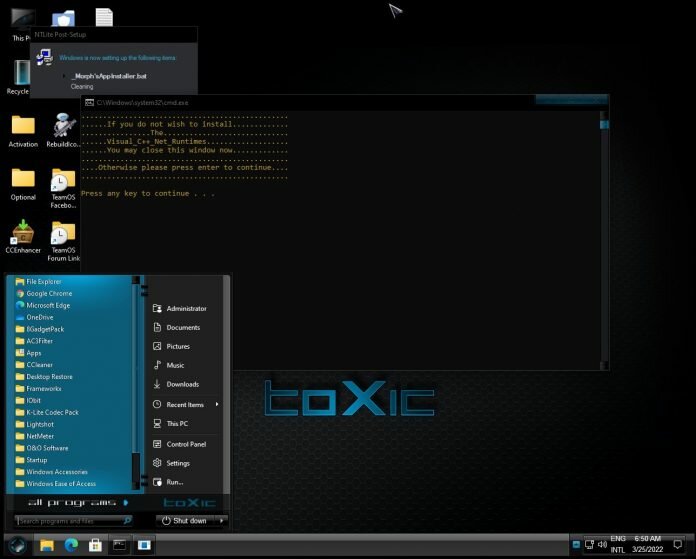
Task: Open the shut down options arrow
Action: [221, 520]
